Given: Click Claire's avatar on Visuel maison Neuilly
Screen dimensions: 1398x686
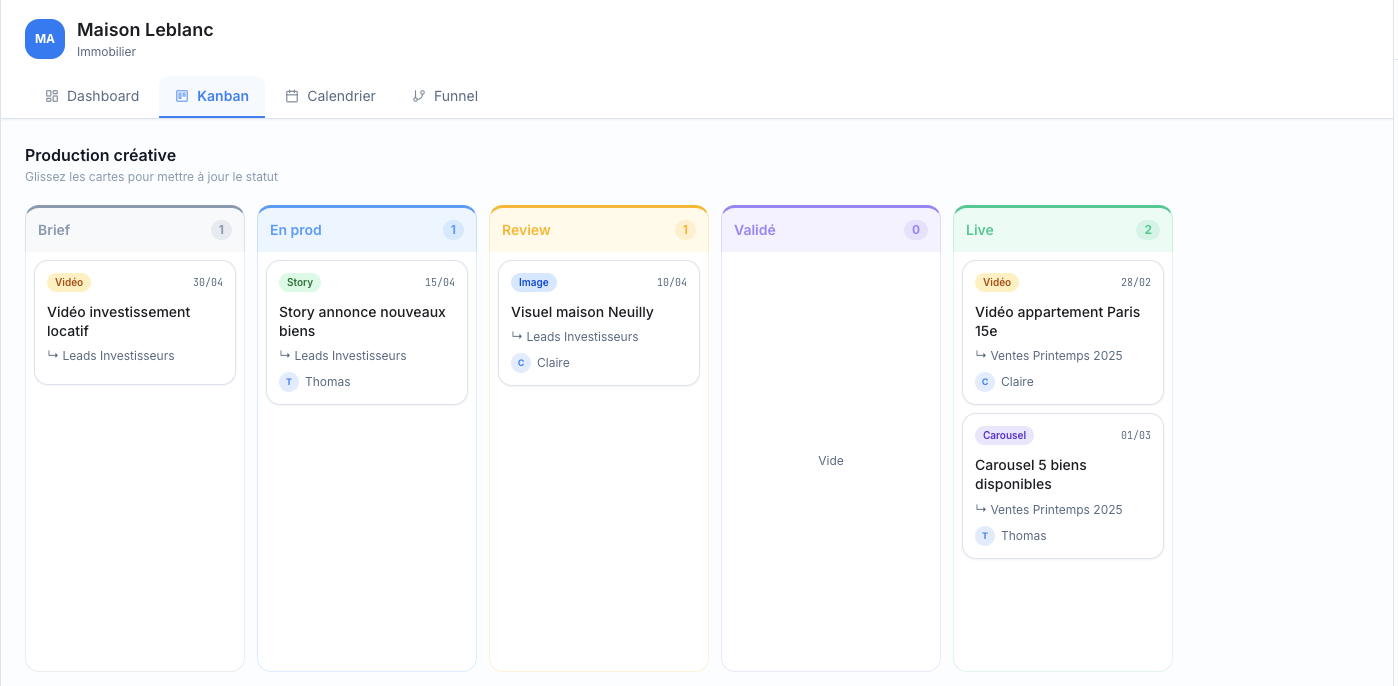Looking at the screenshot, I should click(521, 363).
